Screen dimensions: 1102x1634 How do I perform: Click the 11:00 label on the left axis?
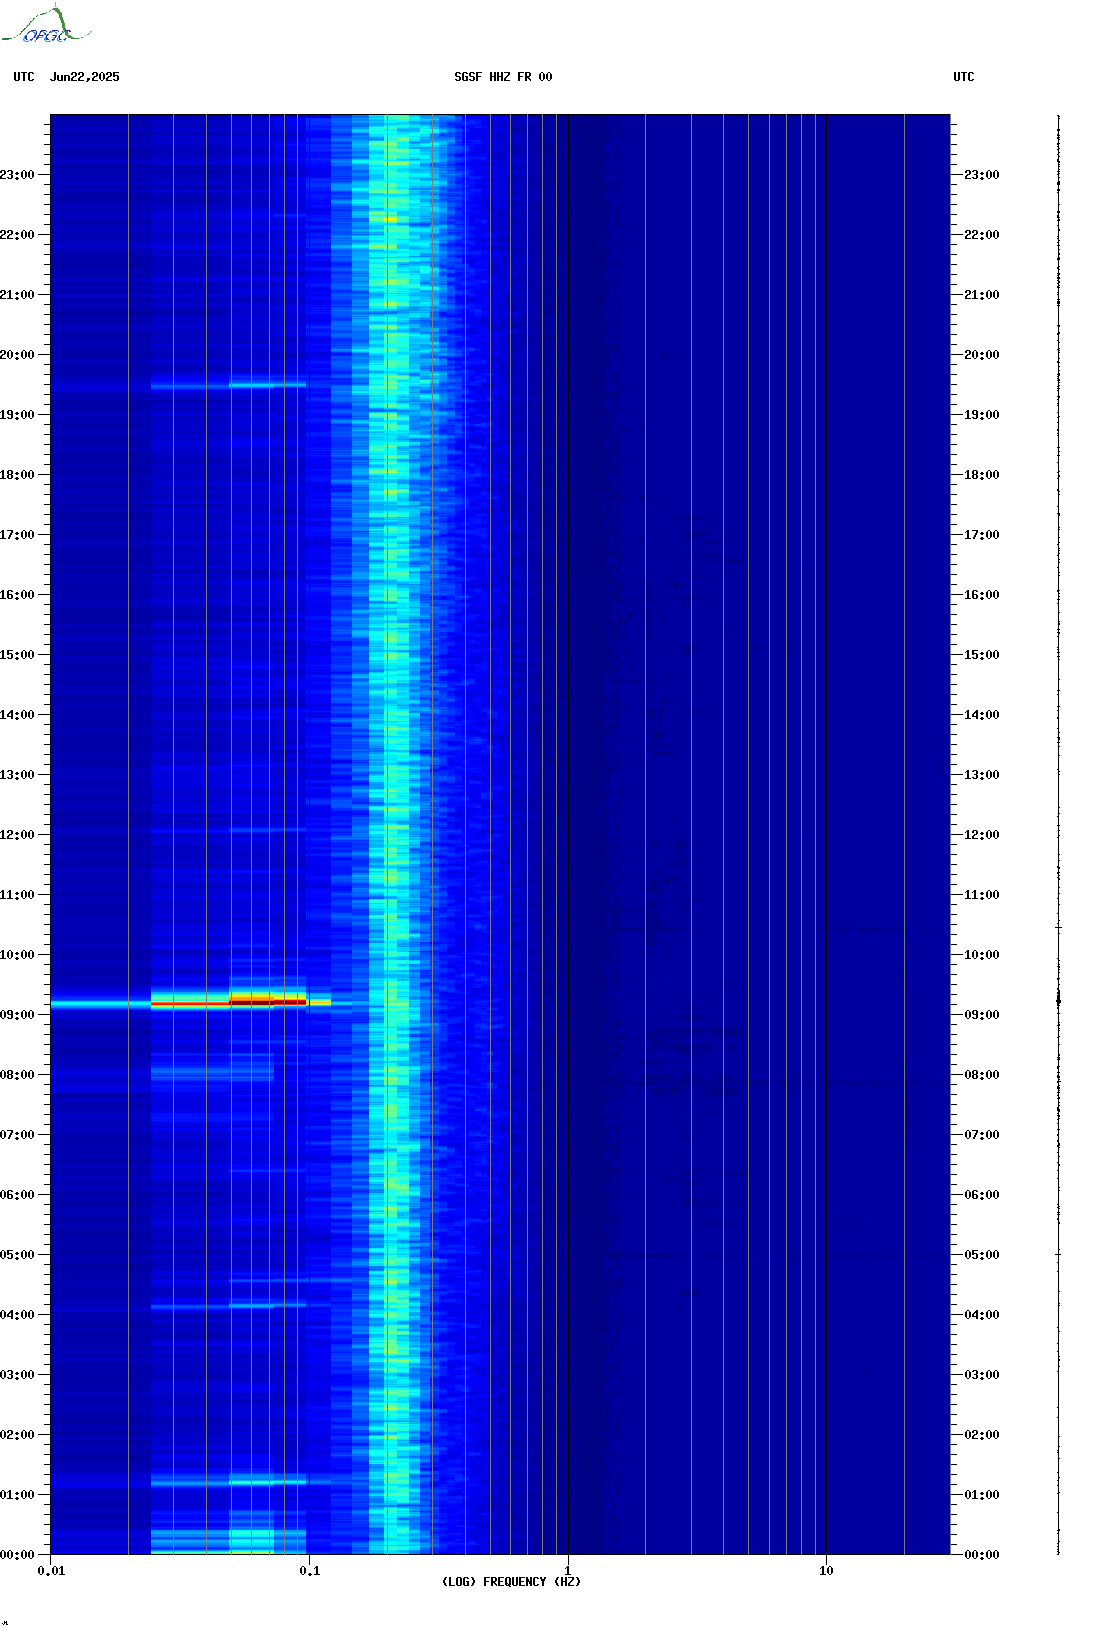(17, 895)
